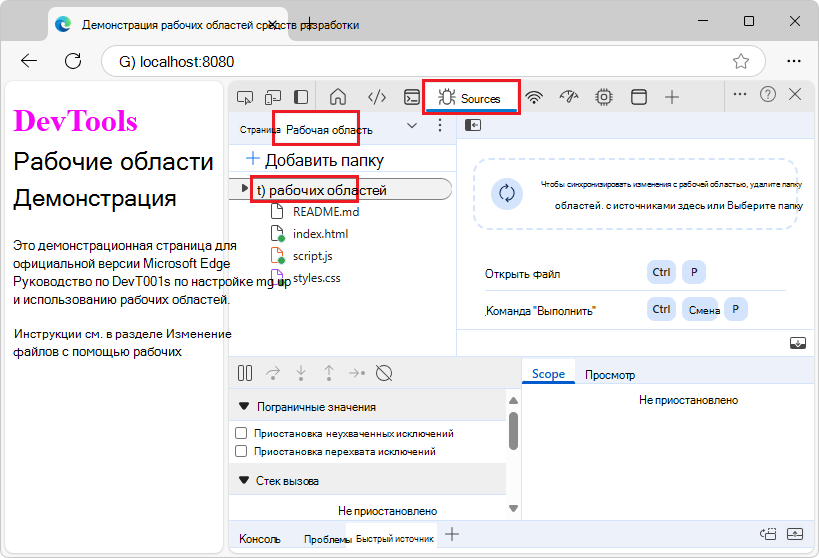Switch to the Страница tab
Screen dimensions: 819x558
(x=260, y=130)
